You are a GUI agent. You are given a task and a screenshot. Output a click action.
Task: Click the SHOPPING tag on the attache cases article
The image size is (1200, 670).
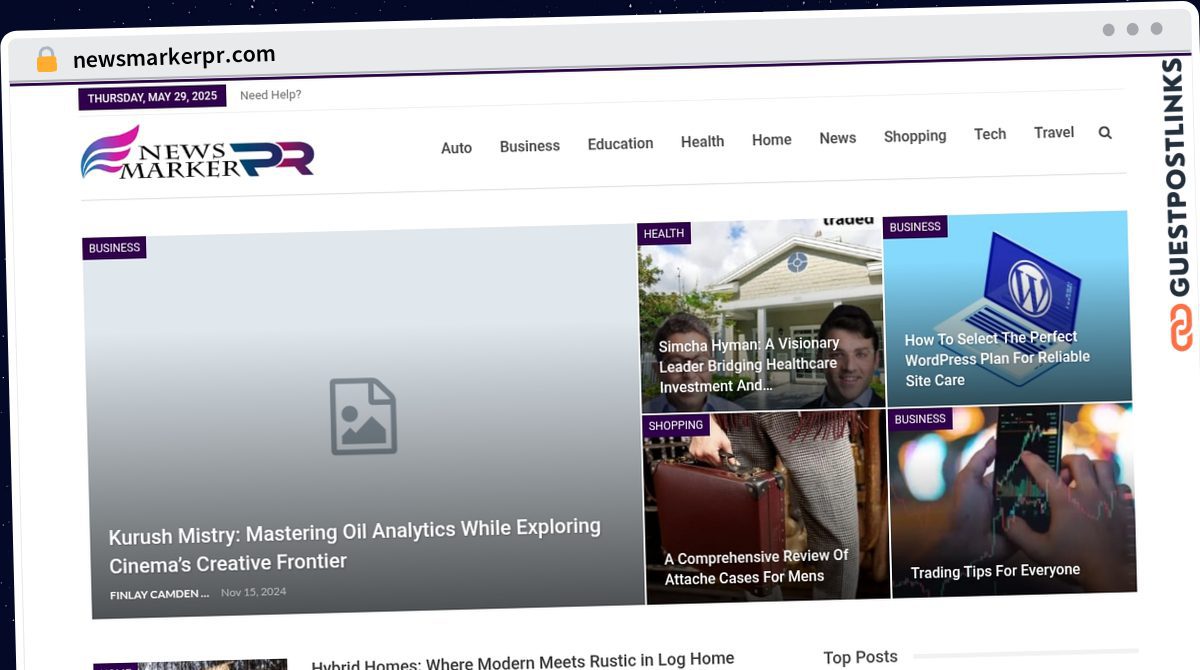(676, 425)
